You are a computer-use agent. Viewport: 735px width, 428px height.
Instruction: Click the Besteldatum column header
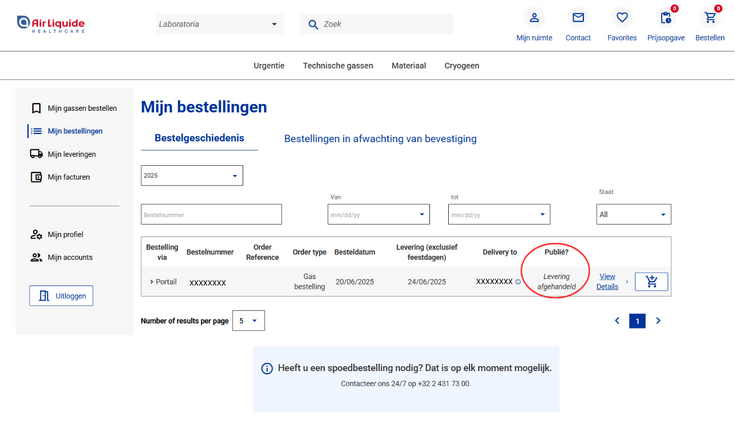(x=355, y=252)
